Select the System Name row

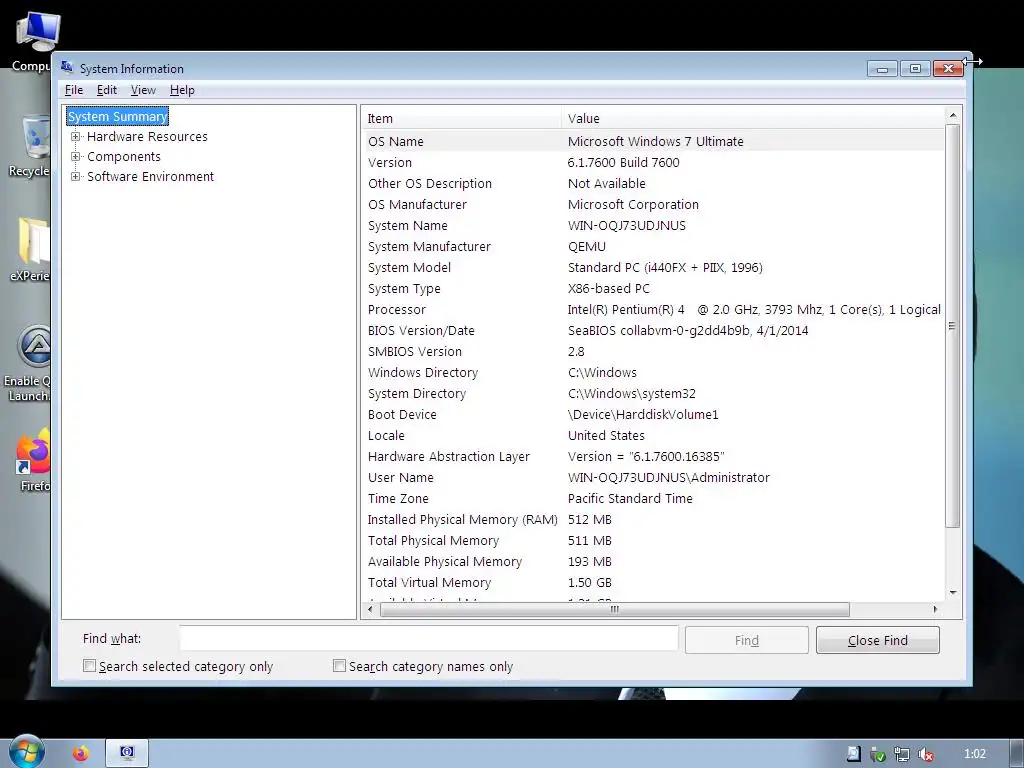(x=652, y=225)
